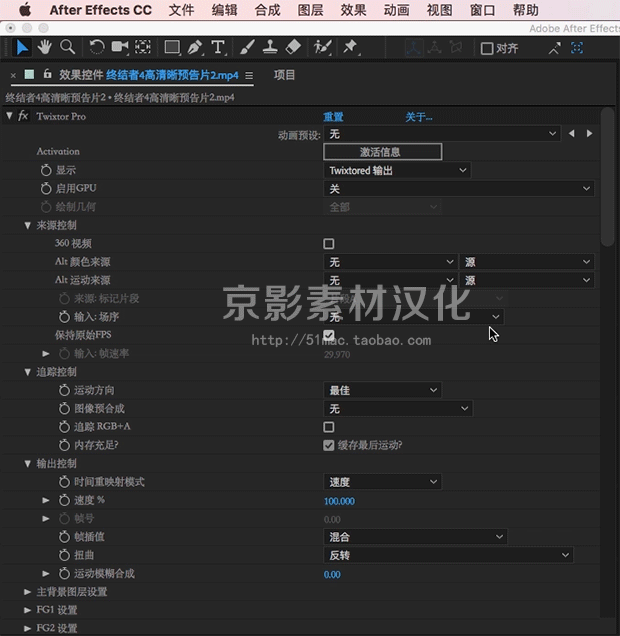Click the local axis mode icon
The height and width of the screenshot is (636, 620).
(x=414, y=48)
